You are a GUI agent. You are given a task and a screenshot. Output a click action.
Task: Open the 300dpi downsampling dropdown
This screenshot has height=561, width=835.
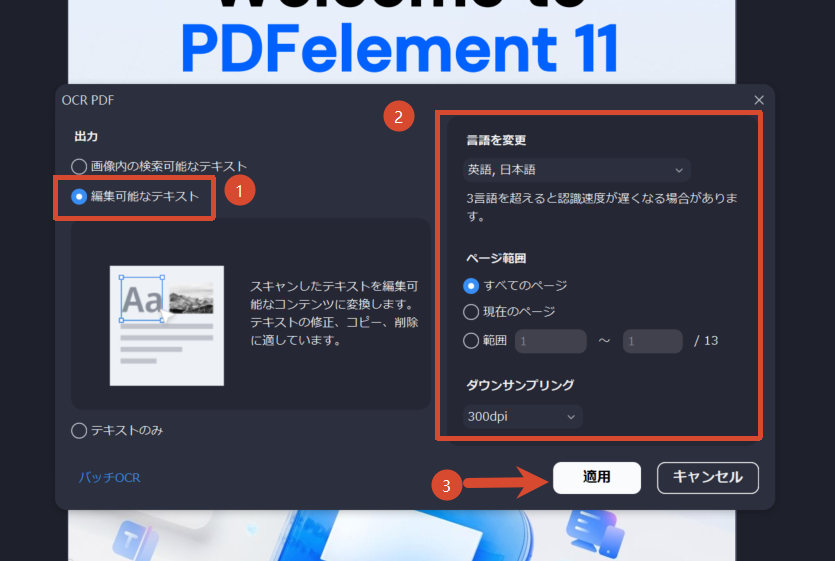[522, 417]
